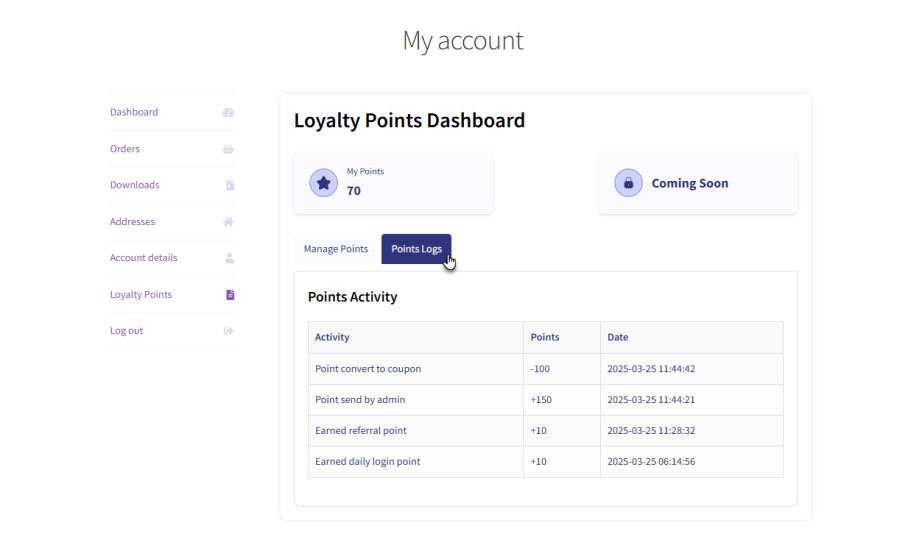The image size is (900, 545).
Task: Click the Loyalty Points Dashboard heading
Action: (409, 120)
